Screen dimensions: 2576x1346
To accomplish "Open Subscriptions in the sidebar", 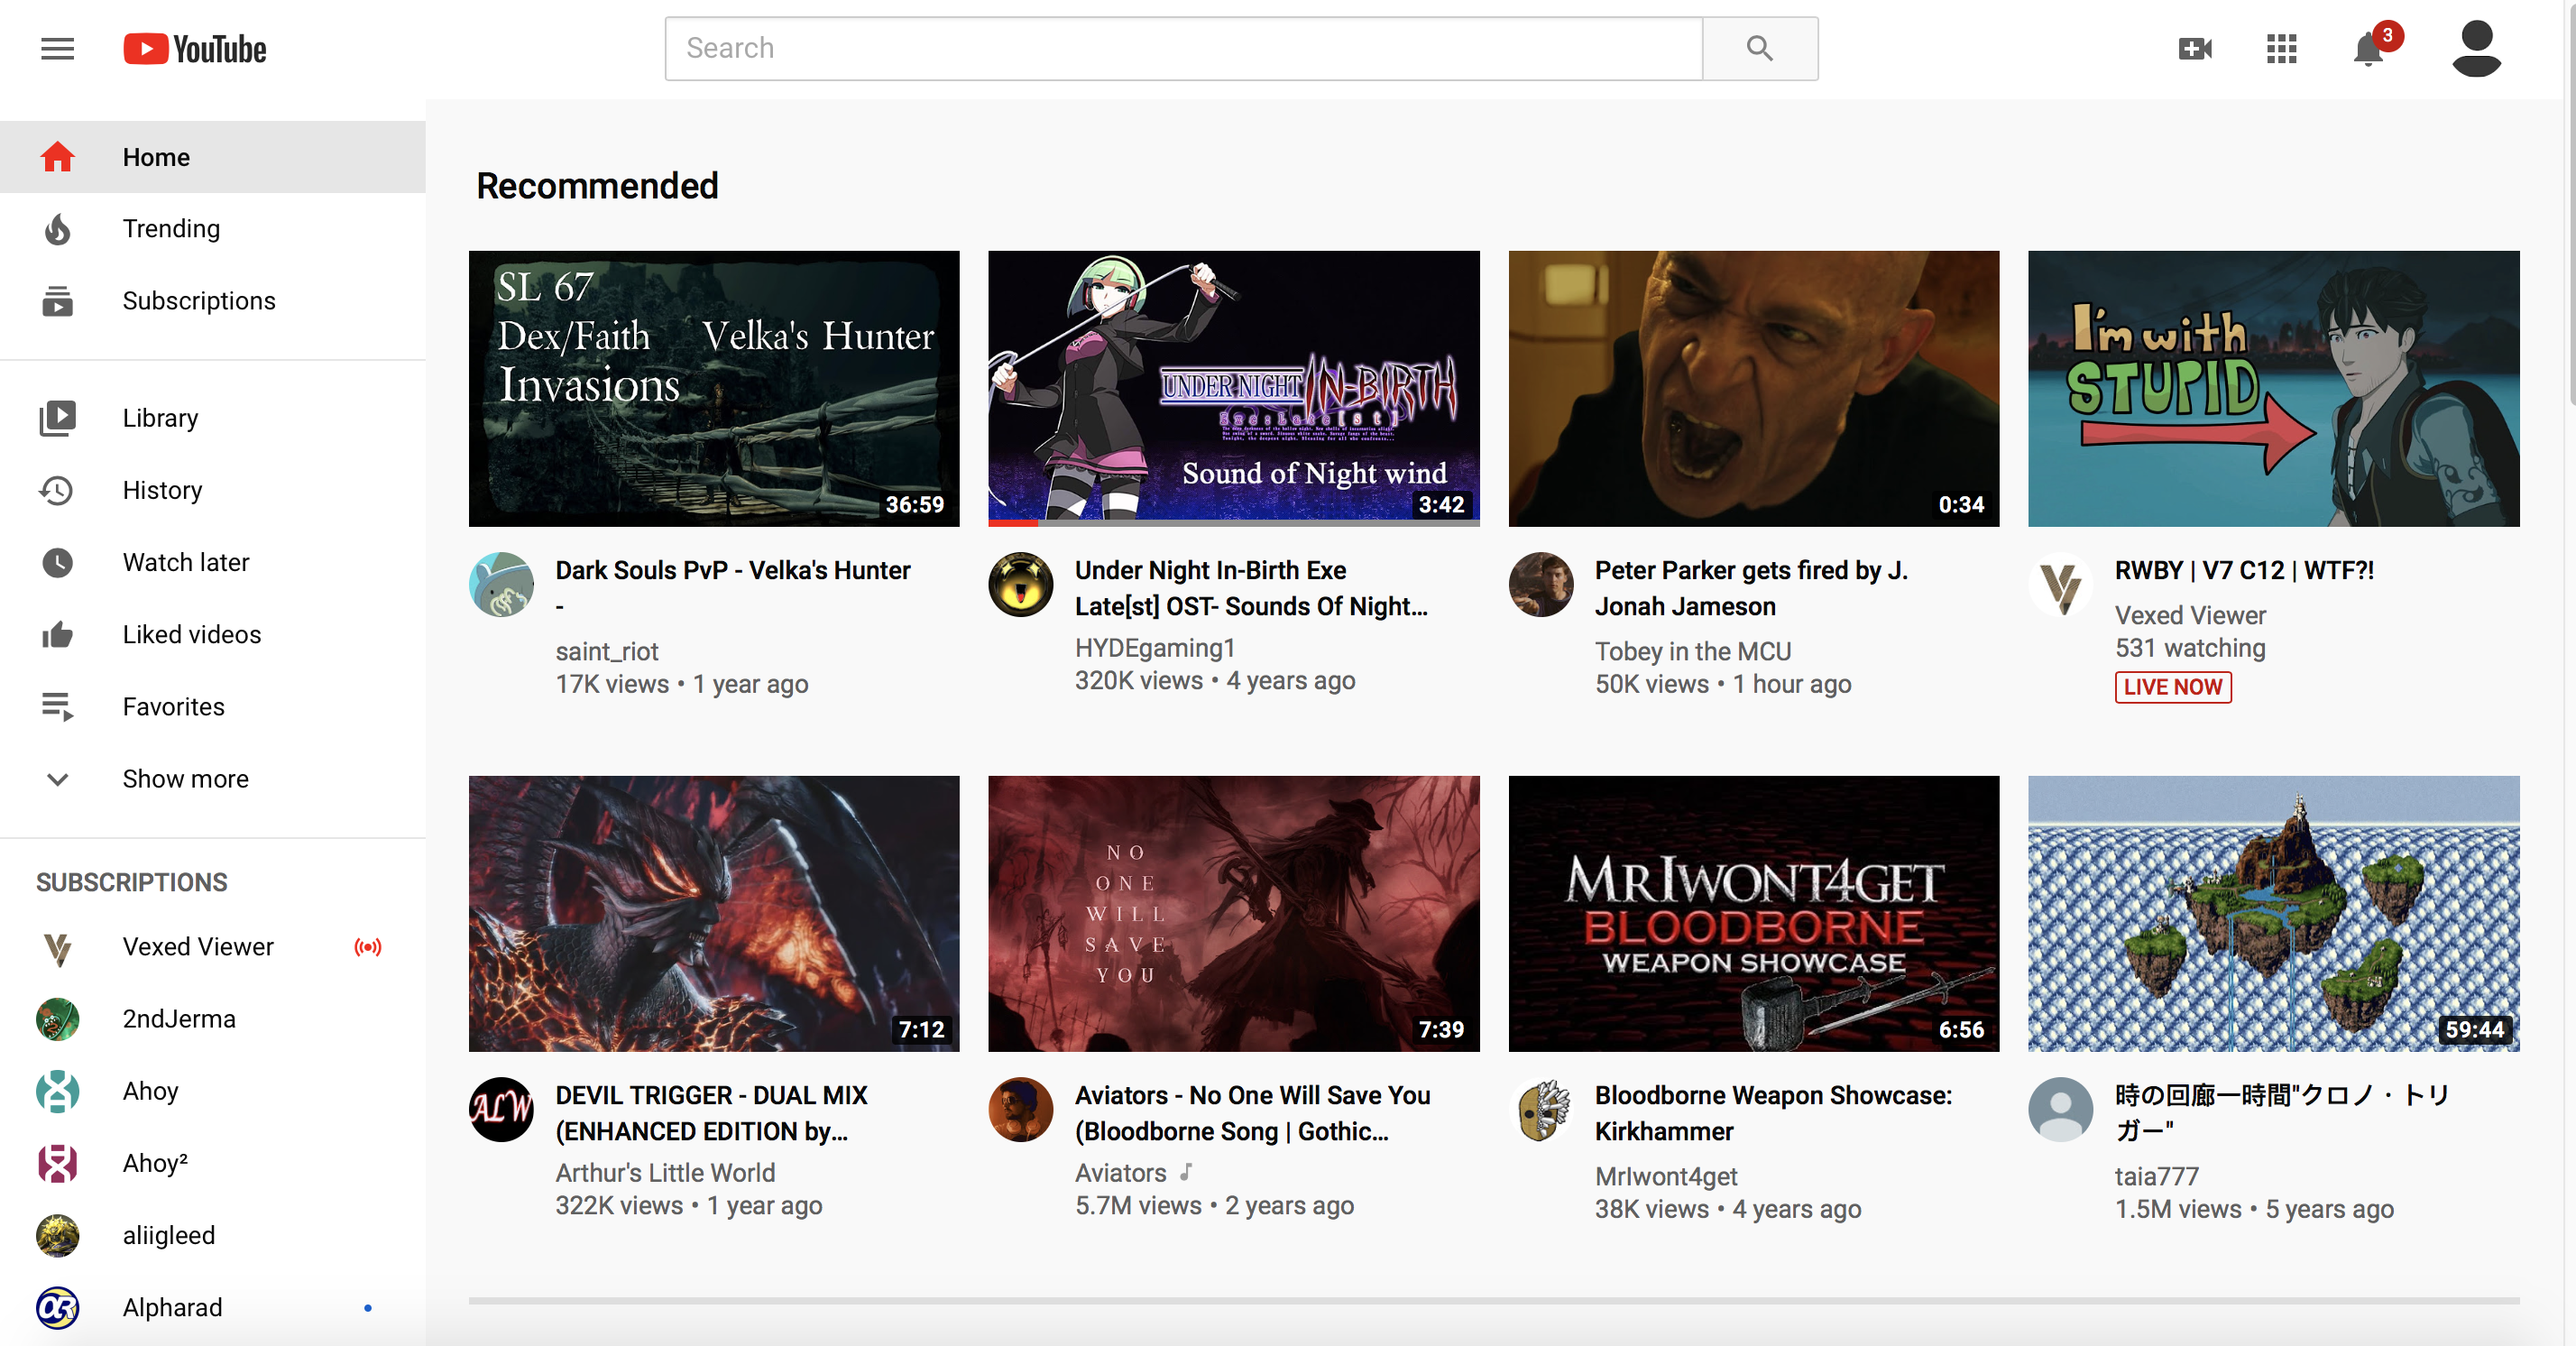I will [212, 301].
